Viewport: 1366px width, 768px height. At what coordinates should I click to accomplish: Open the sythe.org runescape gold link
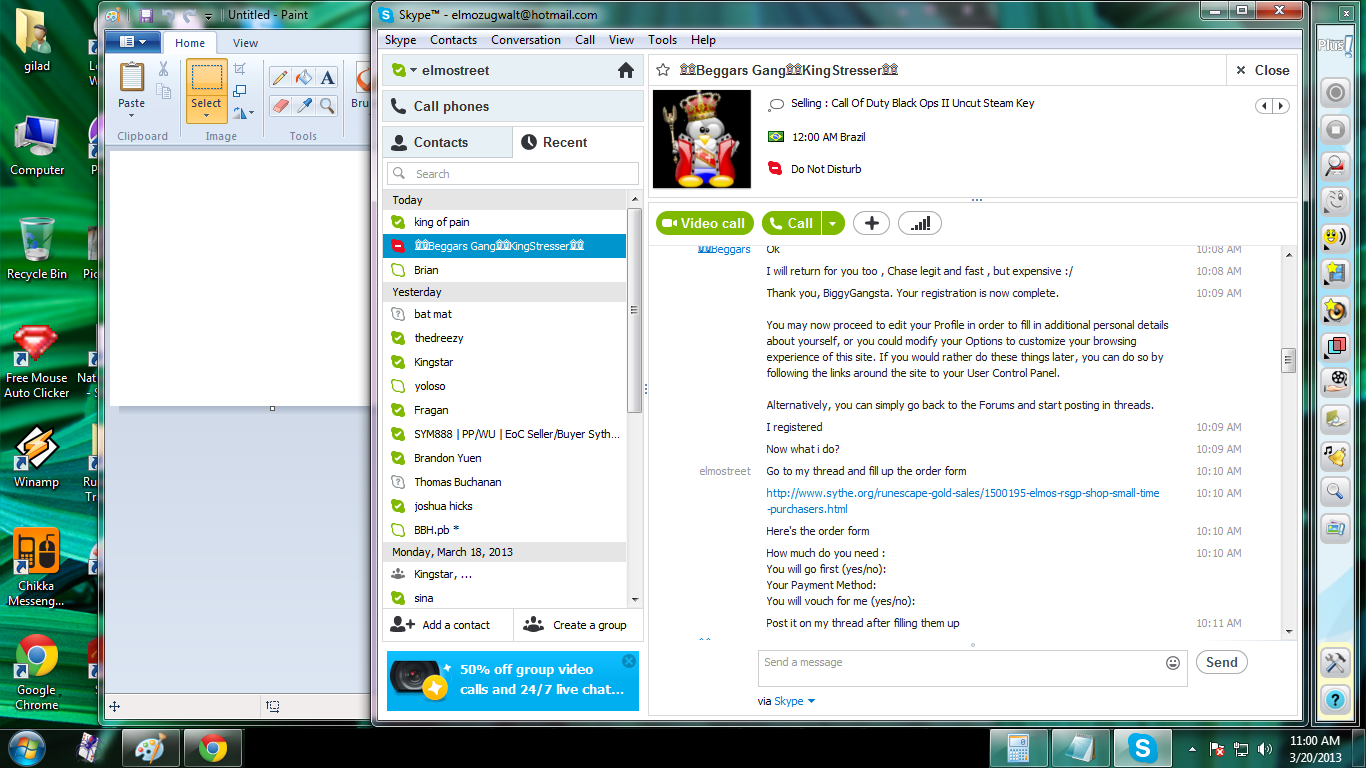tap(963, 501)
